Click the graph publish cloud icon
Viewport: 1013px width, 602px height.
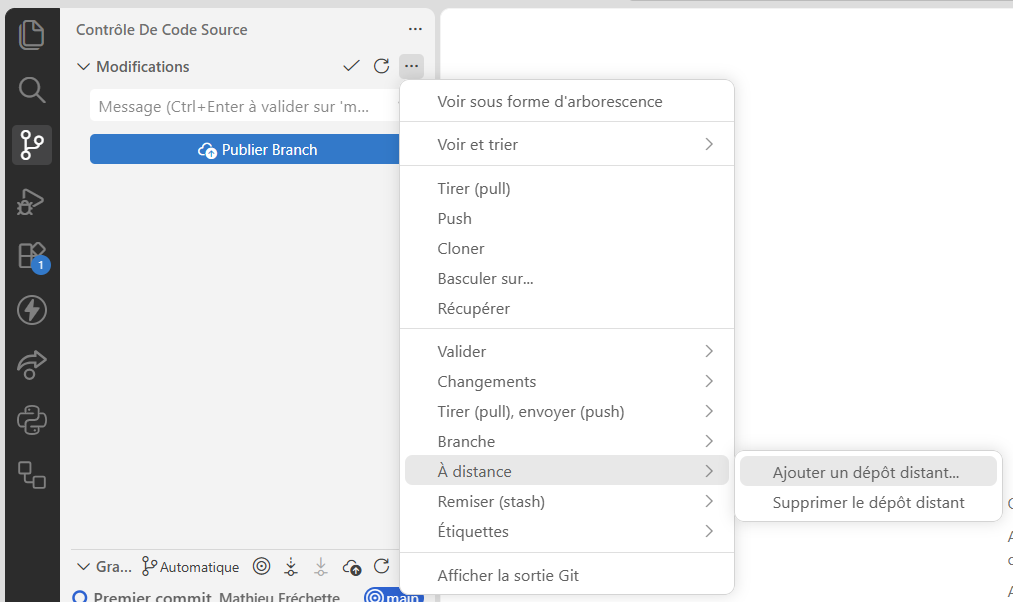pyautogui.click(x=351, y=567)
